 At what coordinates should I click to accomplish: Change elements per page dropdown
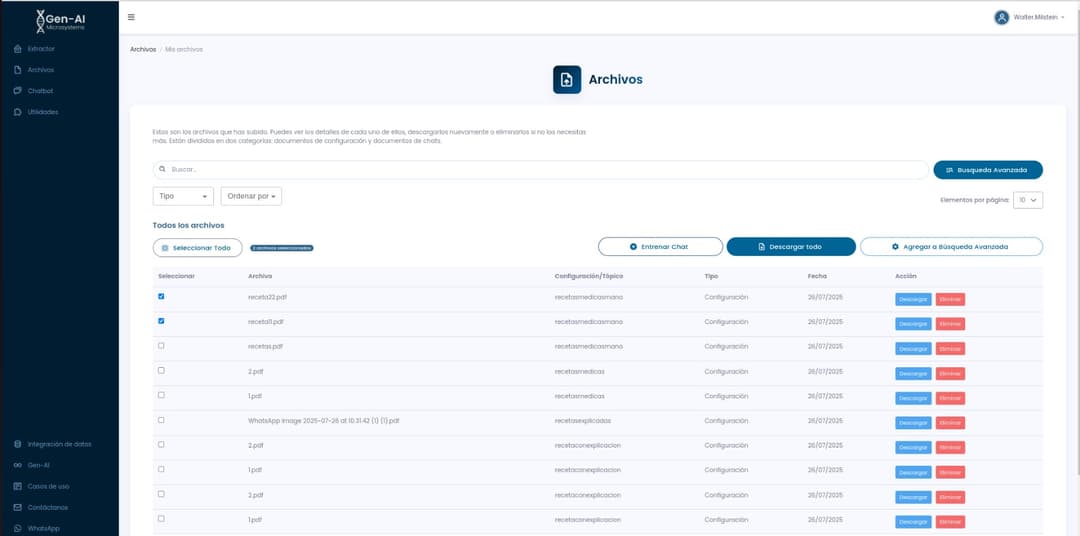(x=1028, y=200)
